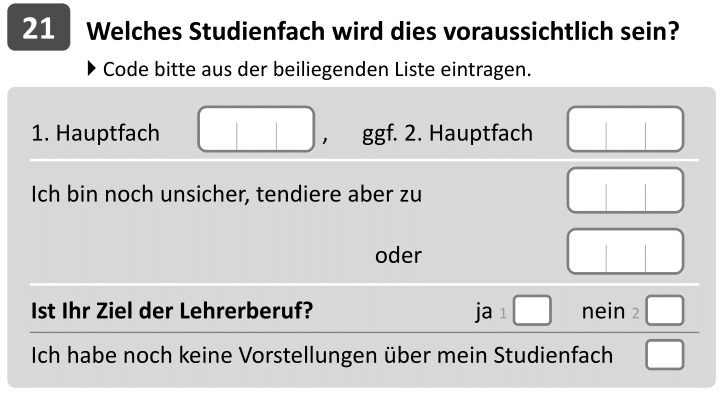Select middle digit cell of 1. Hauptfach

click(x=257, y=129)
